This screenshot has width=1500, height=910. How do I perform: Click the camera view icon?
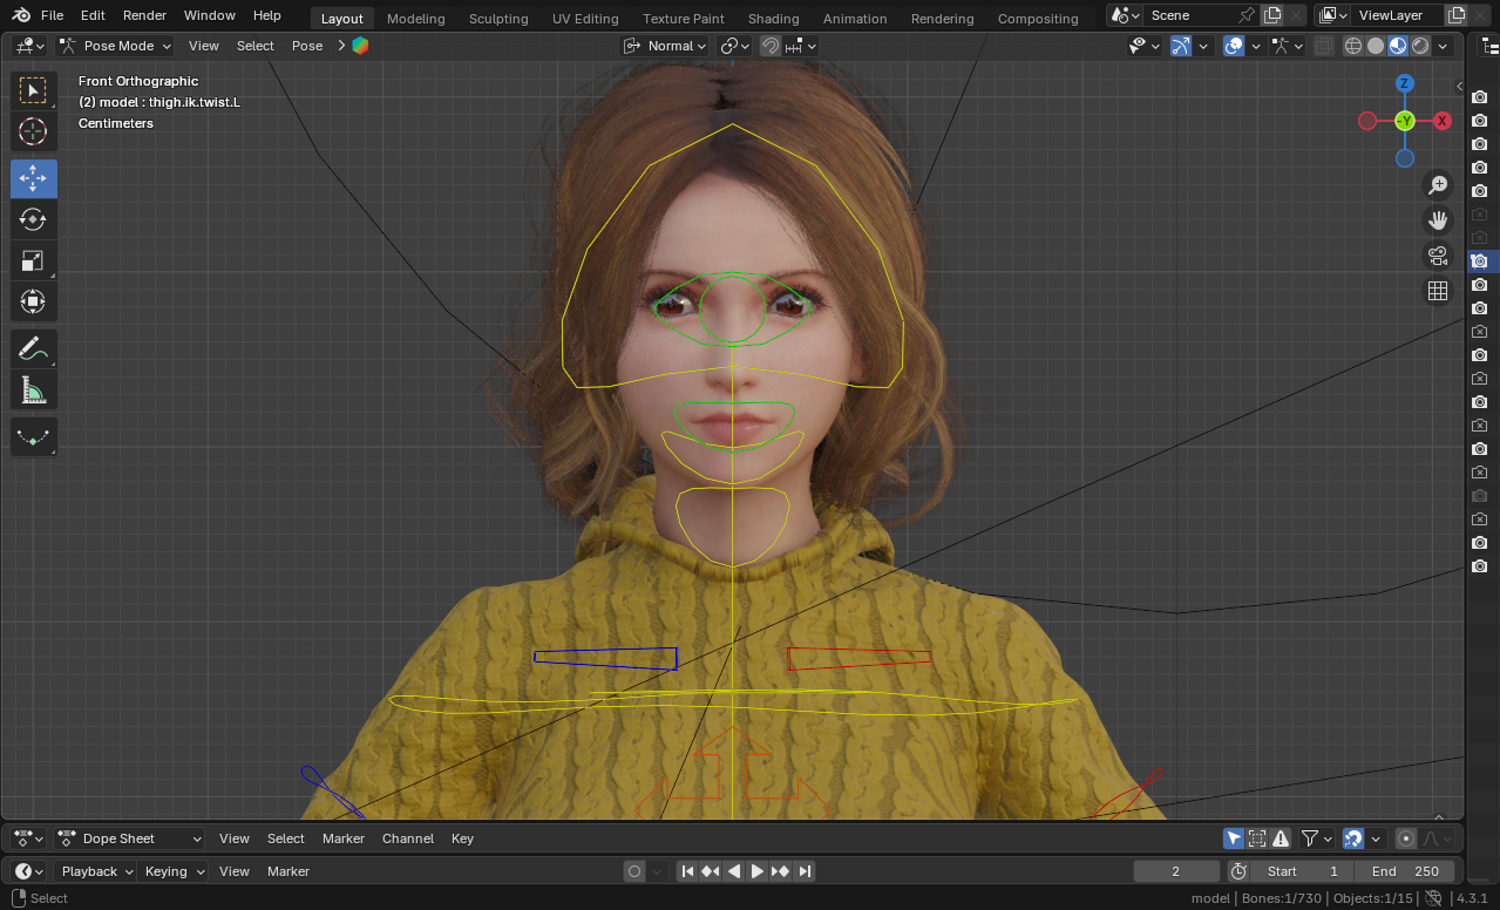coord(1438,256)
